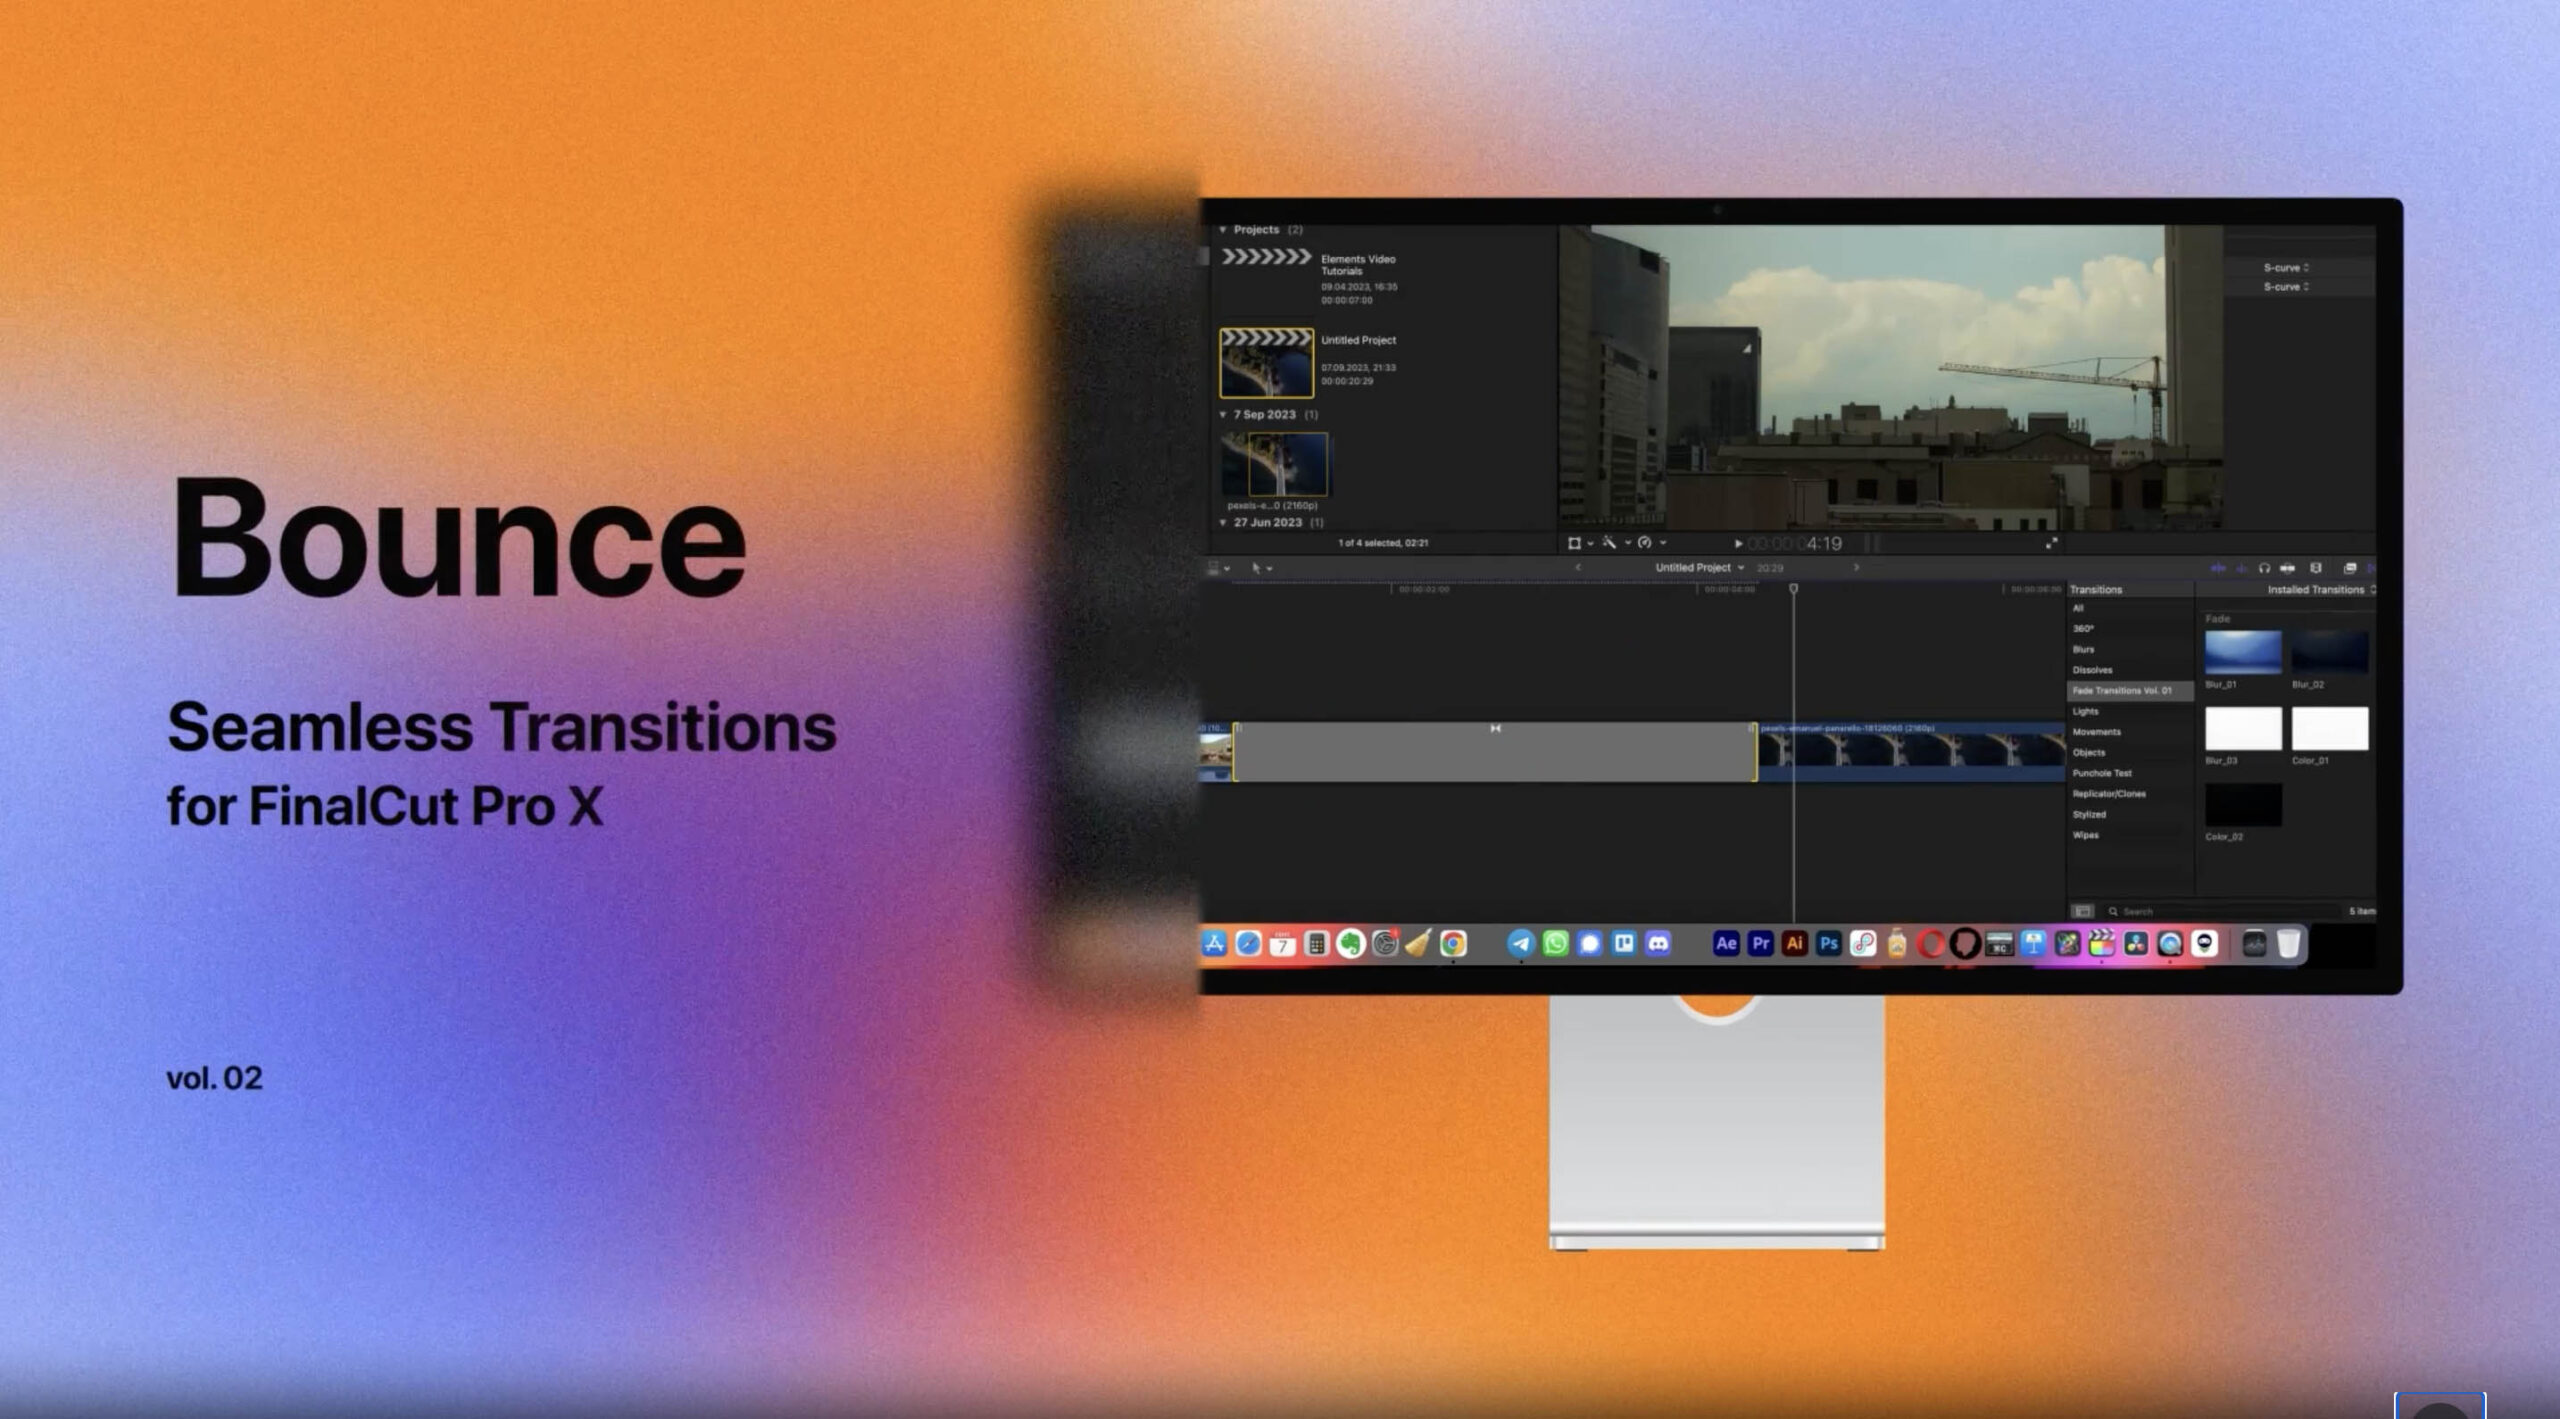Open Final Cut Pro in the Dock

click(2101, 943)
